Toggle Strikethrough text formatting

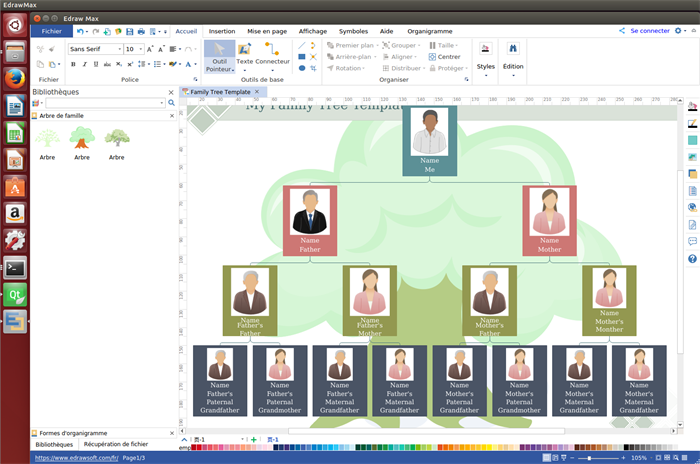click(x=107, y=64)
